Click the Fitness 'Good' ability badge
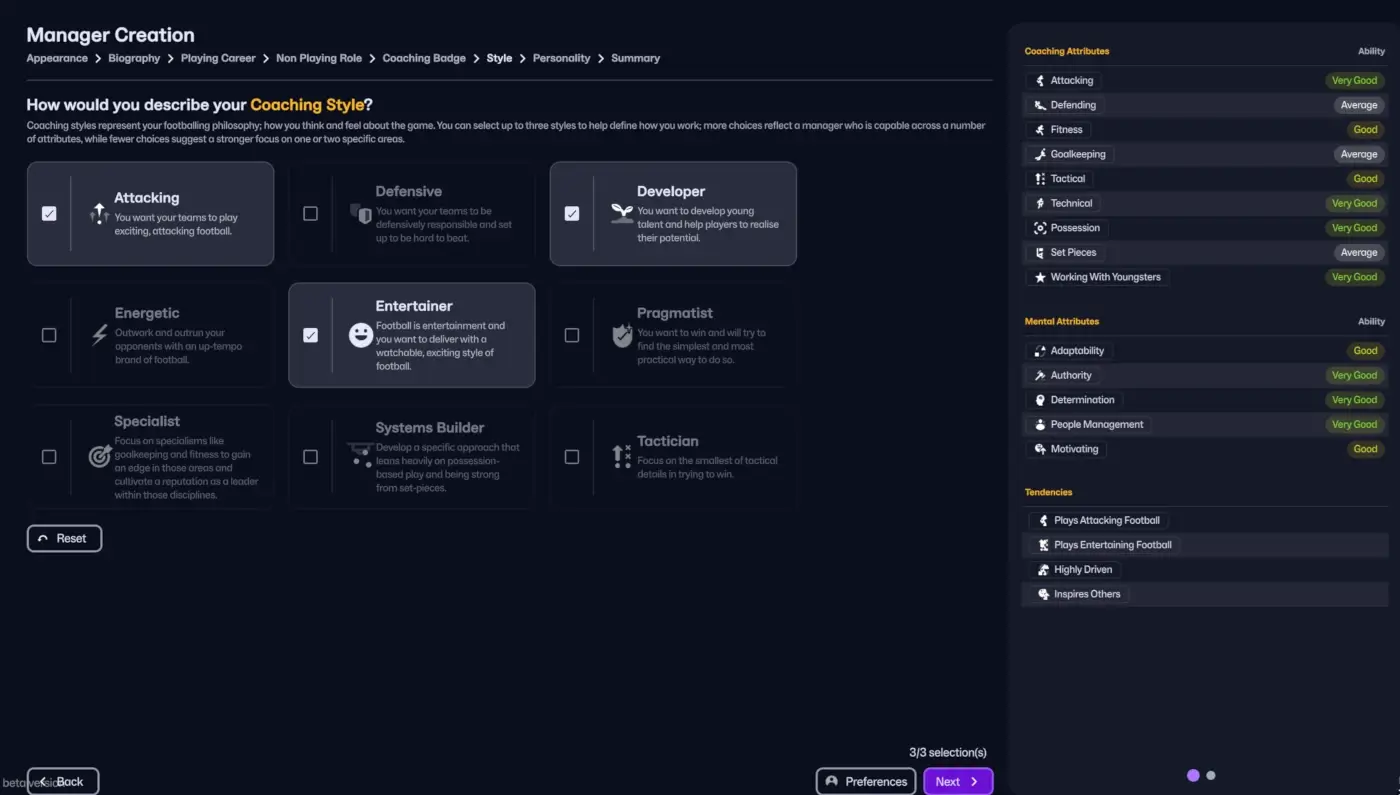The height and width of the screenshot is (795, 1400). point(1365,129)
